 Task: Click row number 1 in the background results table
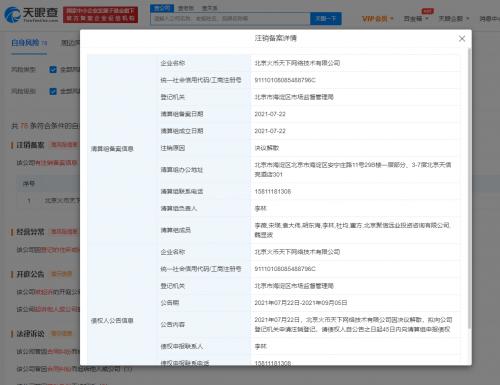(x=29, y=201)
